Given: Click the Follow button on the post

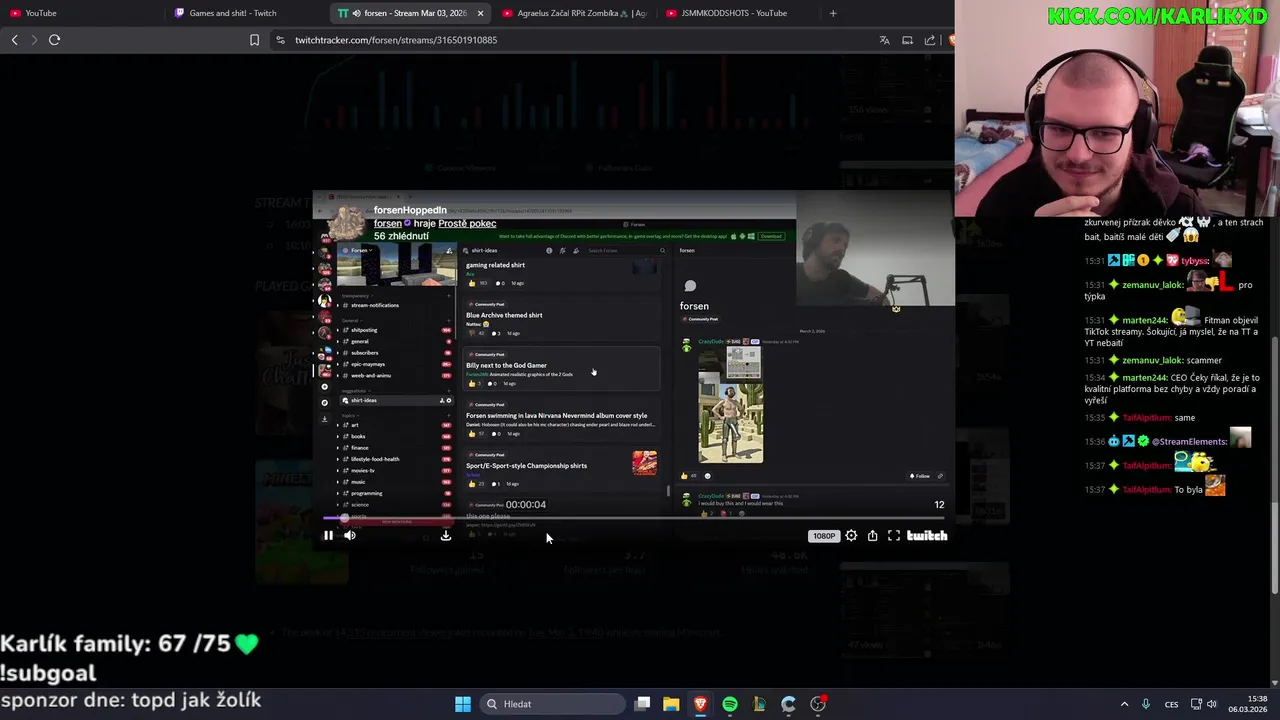Looking at the screenshot, I should [919, 476].
